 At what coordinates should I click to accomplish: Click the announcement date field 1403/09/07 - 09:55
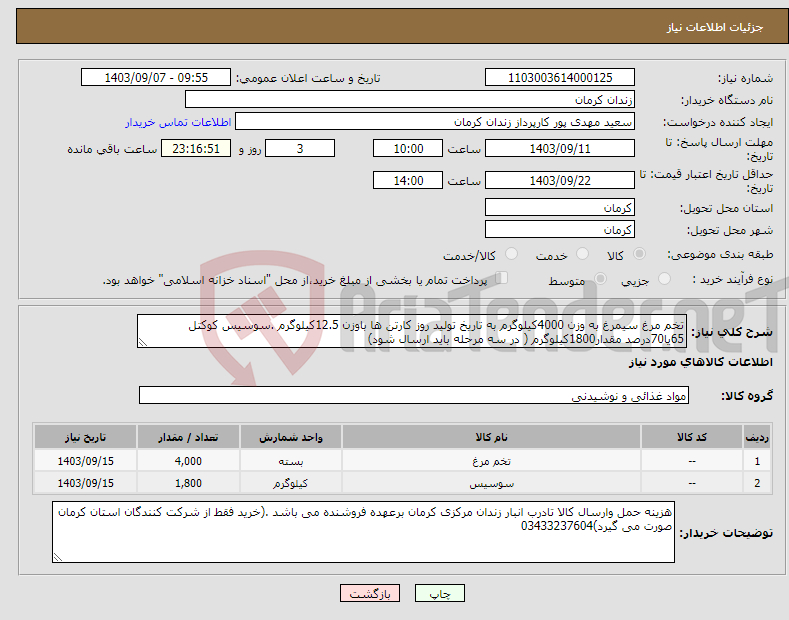(156, 78)
